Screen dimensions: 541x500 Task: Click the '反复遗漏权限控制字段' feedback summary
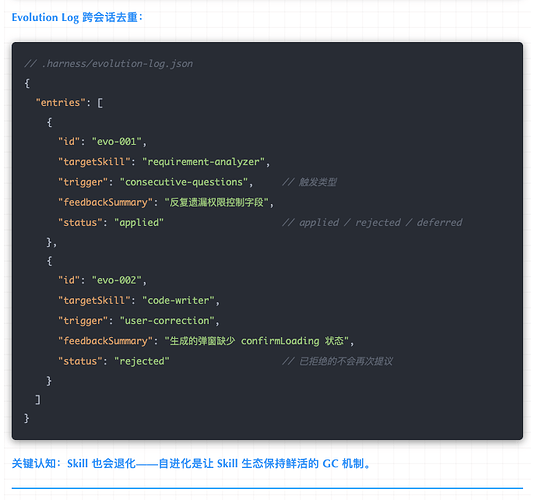pos(216,203)
